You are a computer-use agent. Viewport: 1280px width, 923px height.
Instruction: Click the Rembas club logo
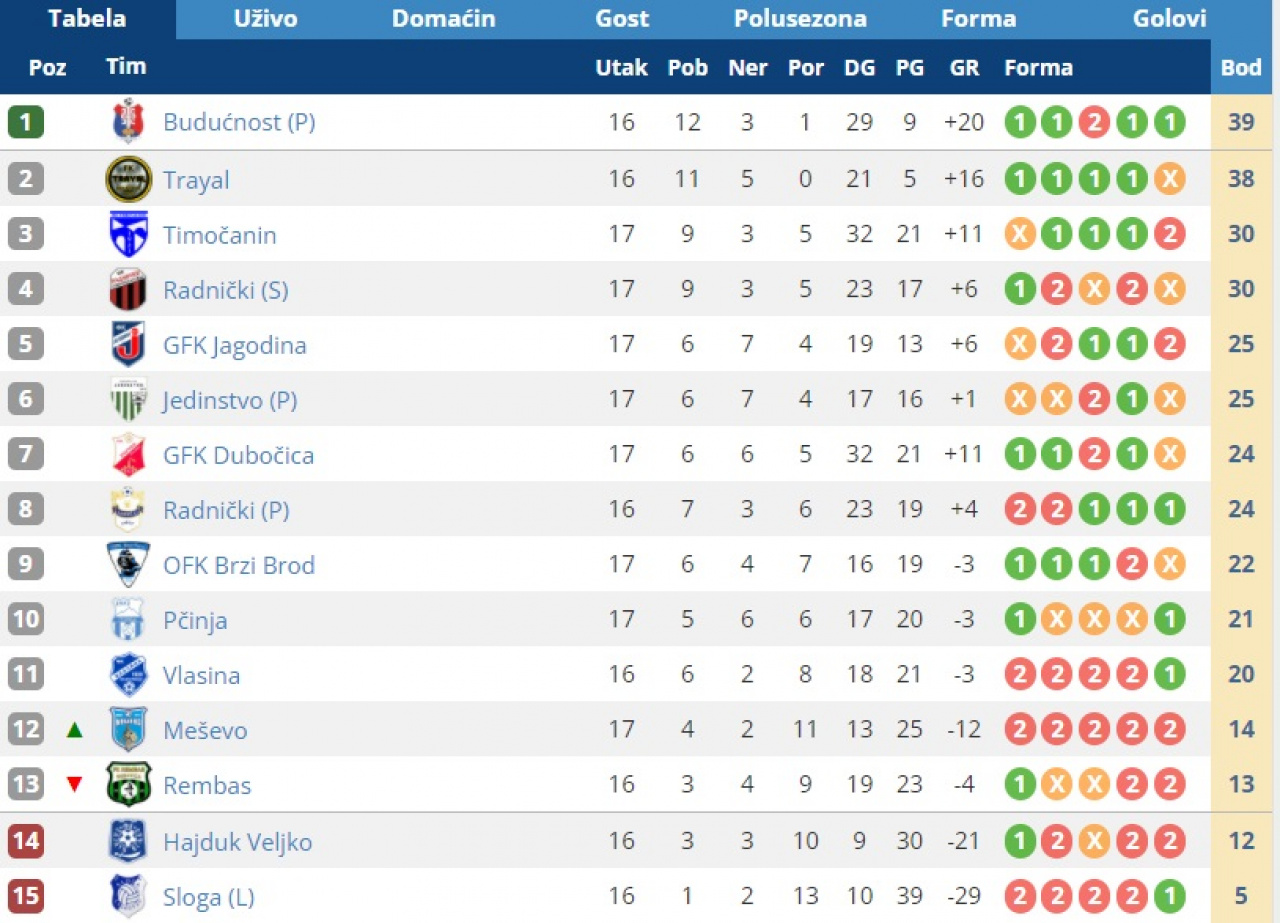click(128, 785)
